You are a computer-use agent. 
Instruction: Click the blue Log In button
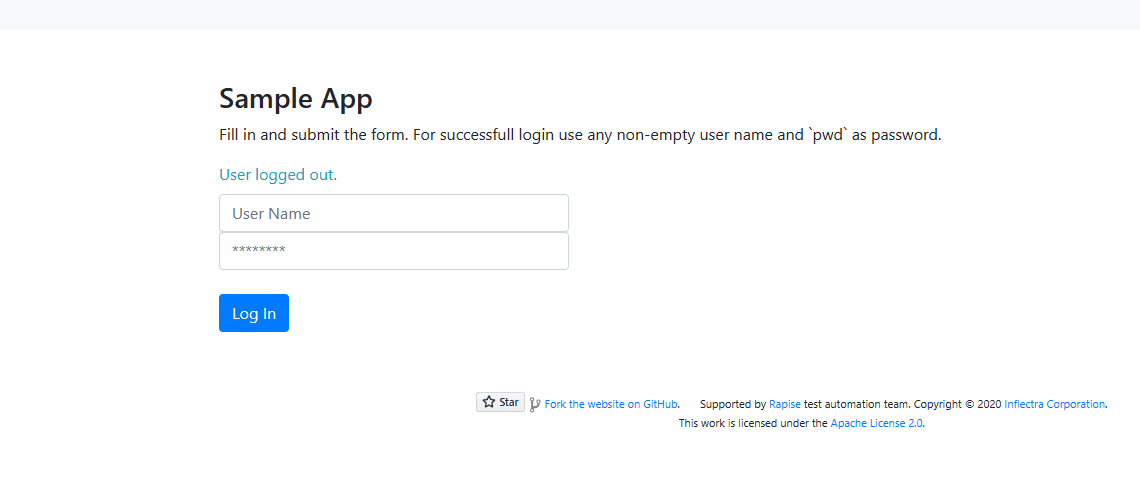click(254, 313)
